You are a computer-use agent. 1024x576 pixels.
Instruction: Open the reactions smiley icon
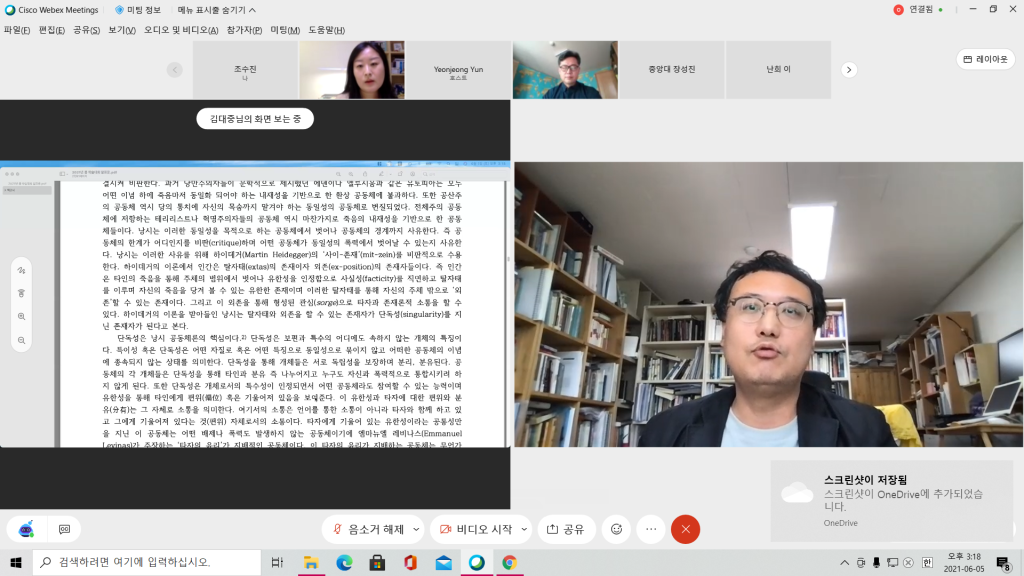616,530
